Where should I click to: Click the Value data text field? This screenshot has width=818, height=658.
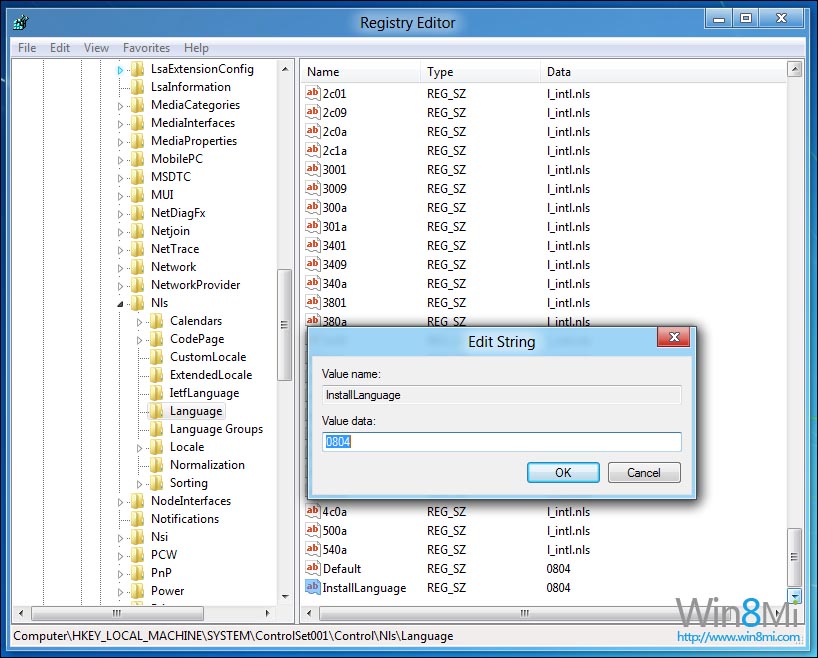[x=501, y=442]
